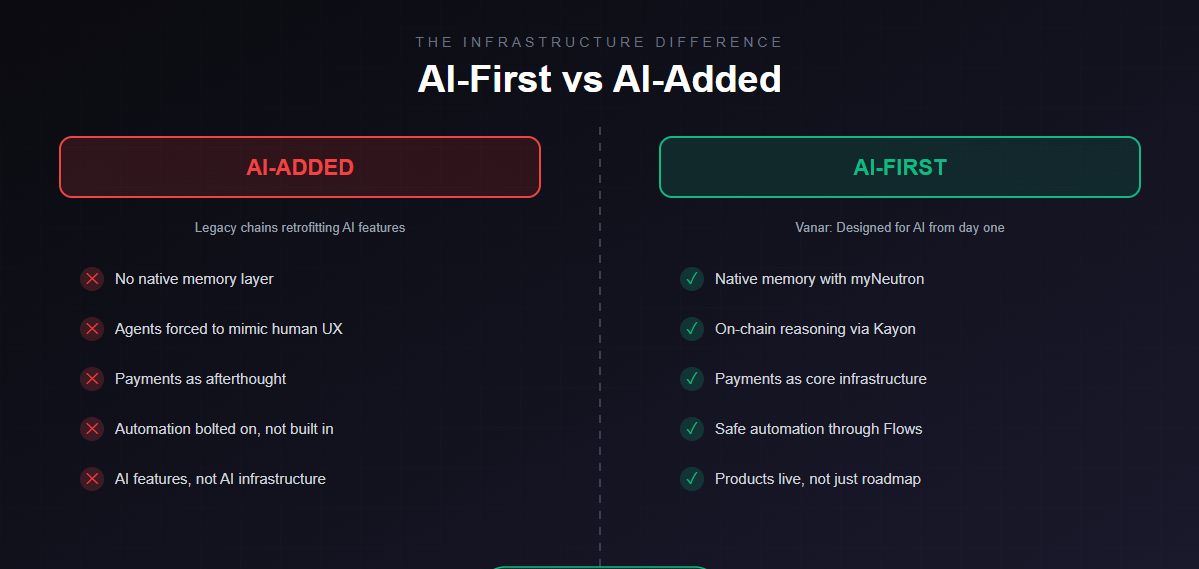
Task: Click the On-chain reasoning via Kayon text
Action: [815, 329]
